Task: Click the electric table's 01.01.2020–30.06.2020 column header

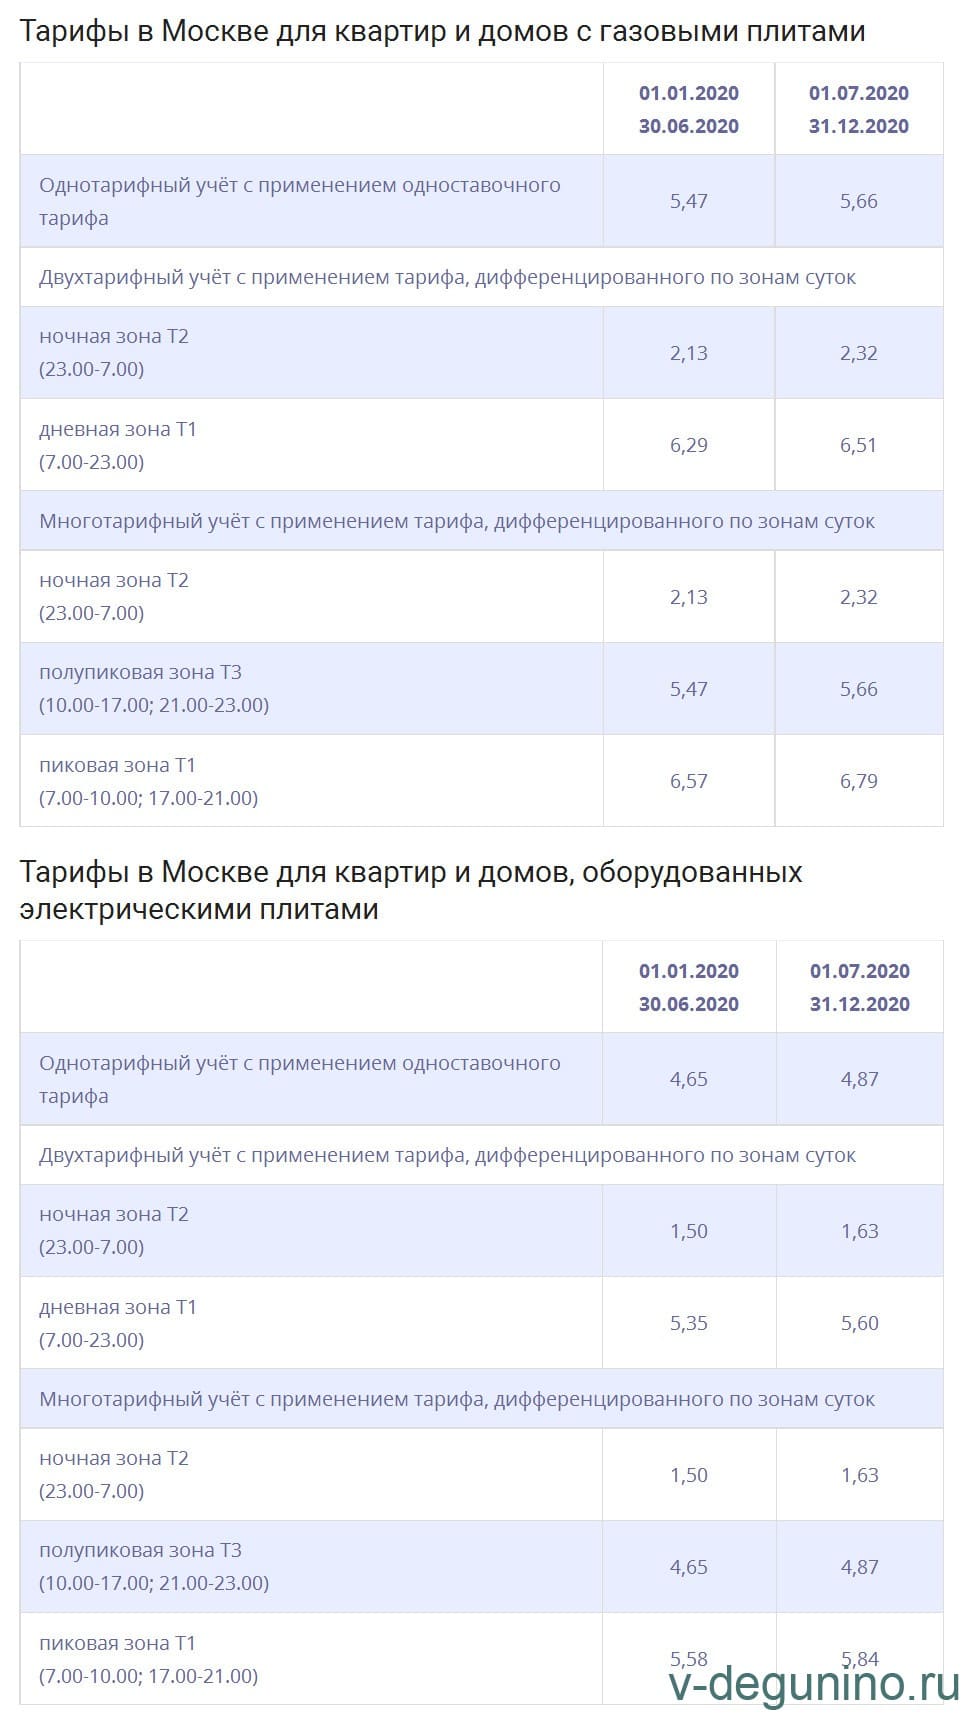Action: click(x=689, y=987)
